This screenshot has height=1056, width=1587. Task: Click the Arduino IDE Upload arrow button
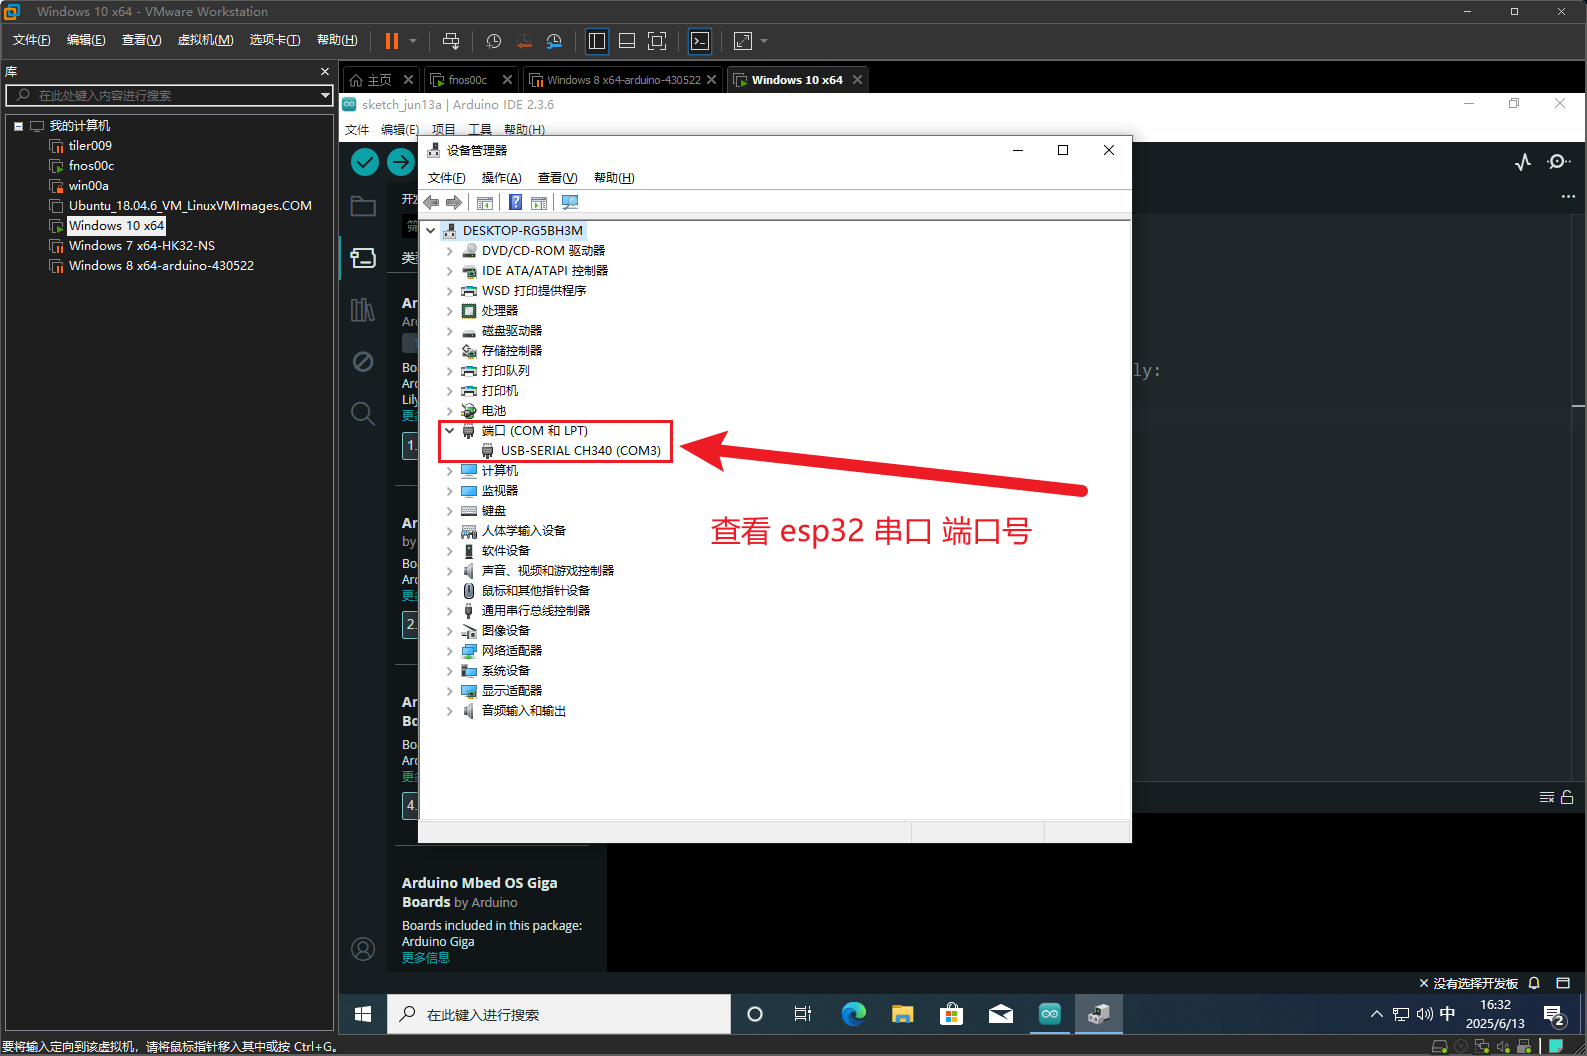point(401,162)
